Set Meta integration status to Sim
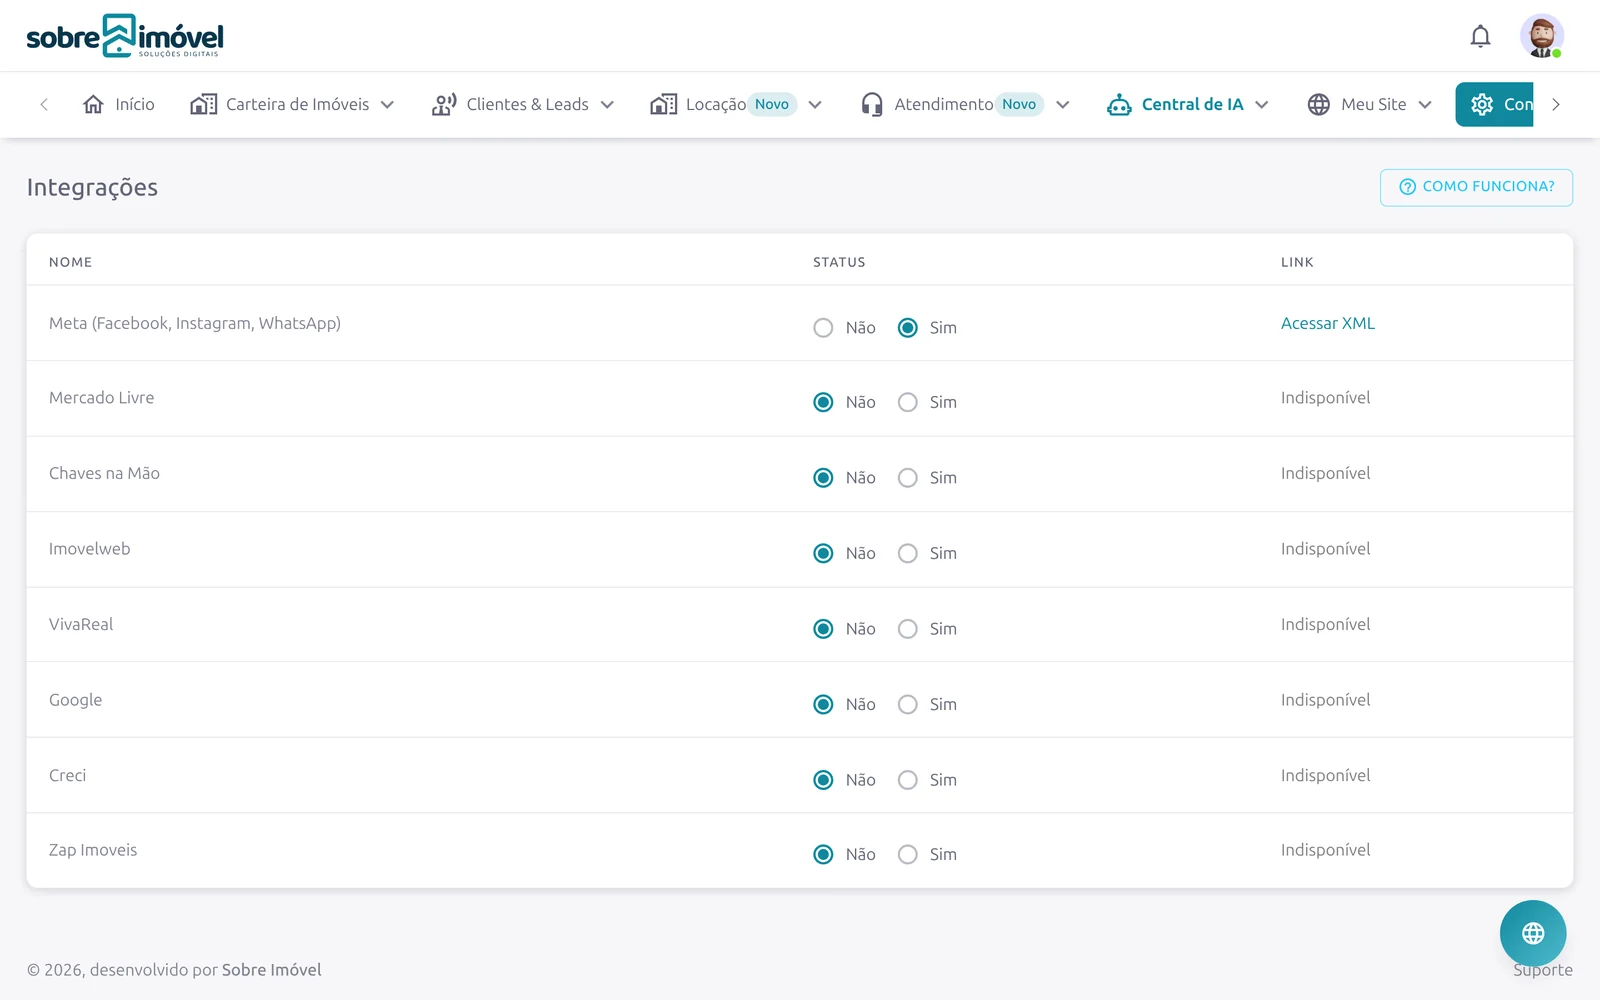This screenshot has height=1000, width=1600. point(907,328)
